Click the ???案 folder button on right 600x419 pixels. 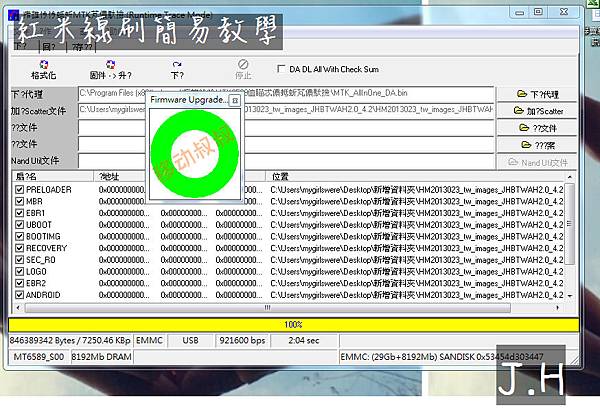pos(537,145)
